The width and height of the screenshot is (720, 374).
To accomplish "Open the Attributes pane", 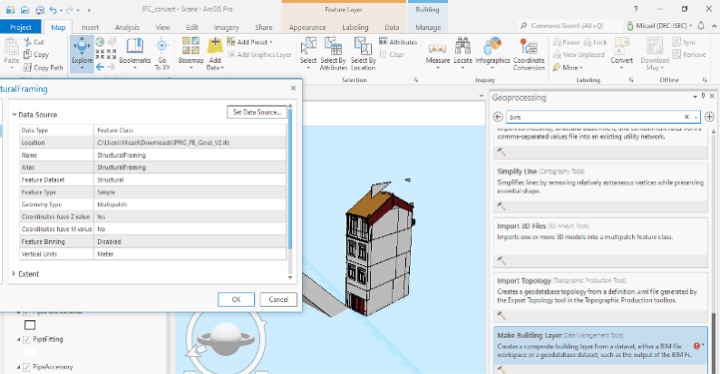I will click(x=398, y=42).
